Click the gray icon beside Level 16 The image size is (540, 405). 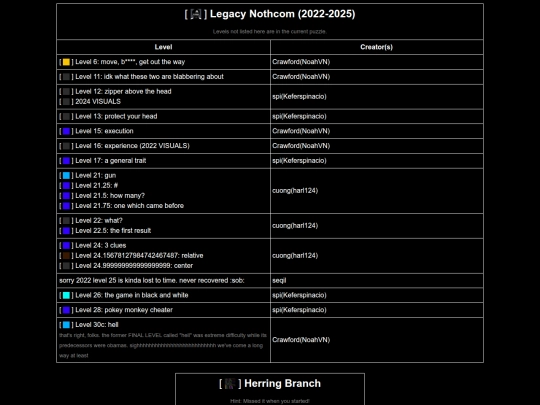tap(66, 146)
